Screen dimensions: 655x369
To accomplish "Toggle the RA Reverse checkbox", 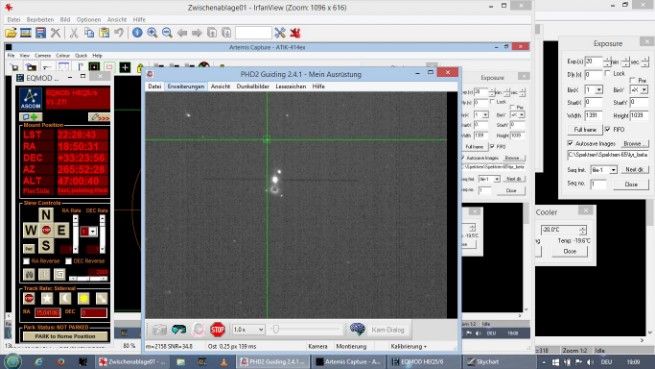I will point(26,261).
